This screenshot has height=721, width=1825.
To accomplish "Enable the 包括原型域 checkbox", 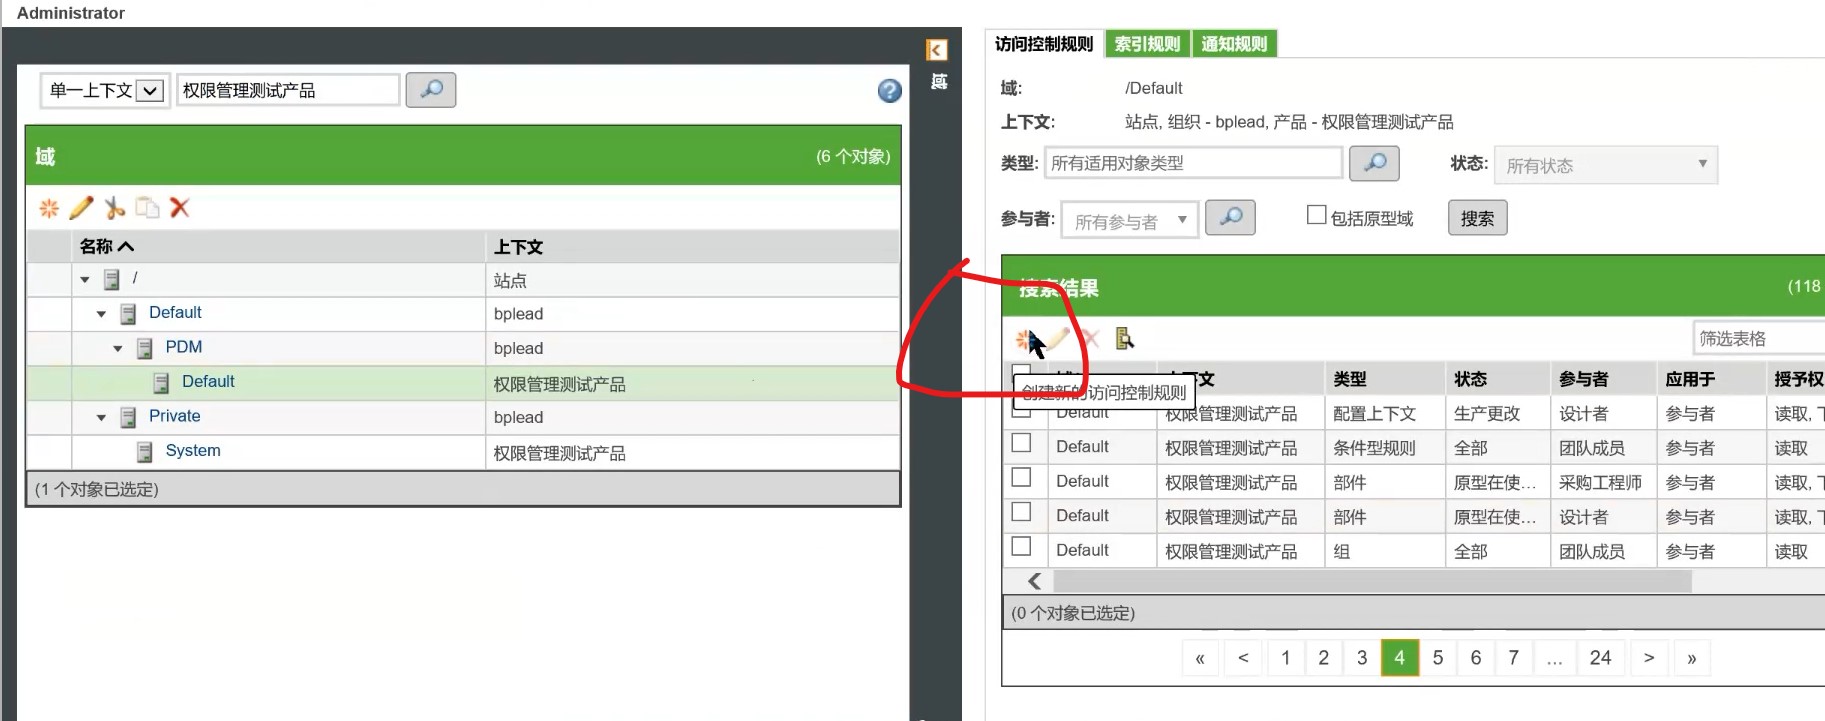I will [1317, 215].
